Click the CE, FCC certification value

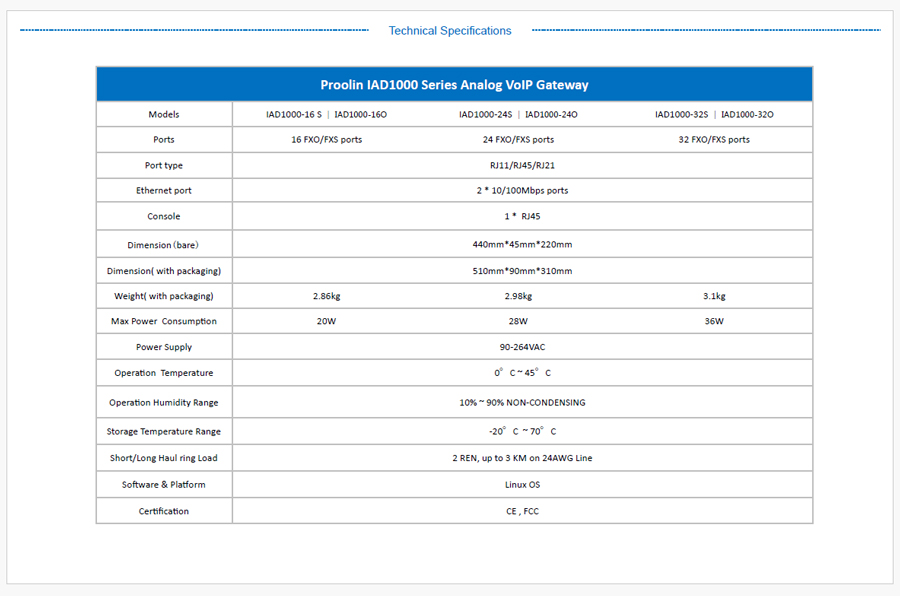[x=523, y=511]
